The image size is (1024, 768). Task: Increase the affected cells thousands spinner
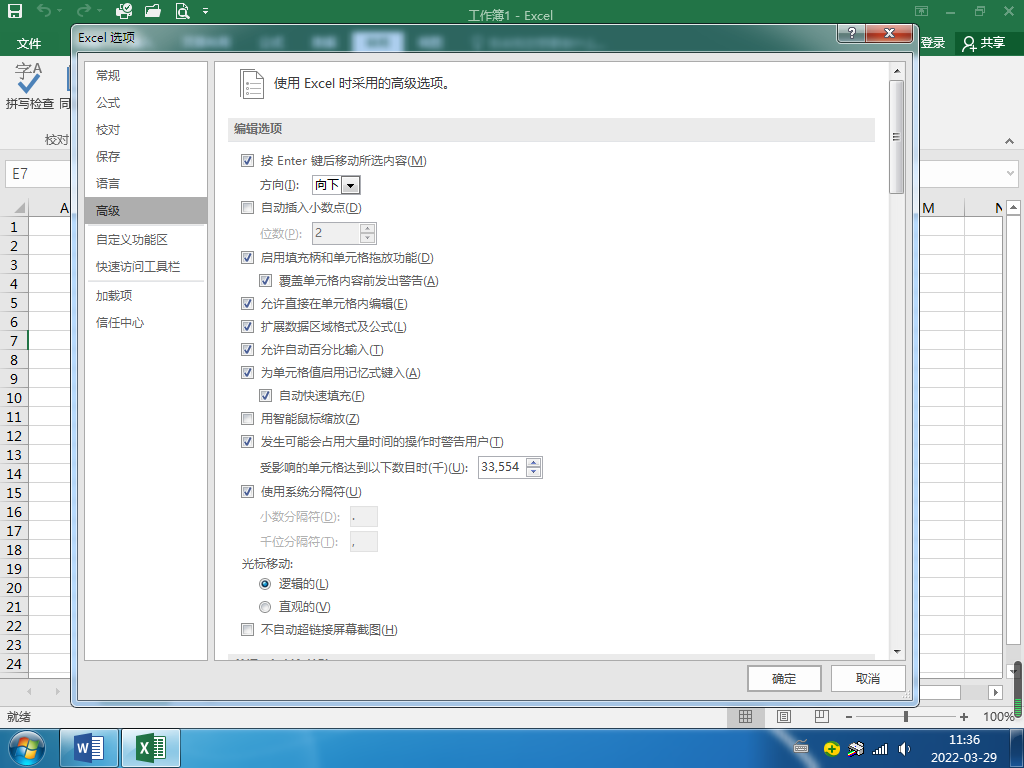click(x=534, y=463)
